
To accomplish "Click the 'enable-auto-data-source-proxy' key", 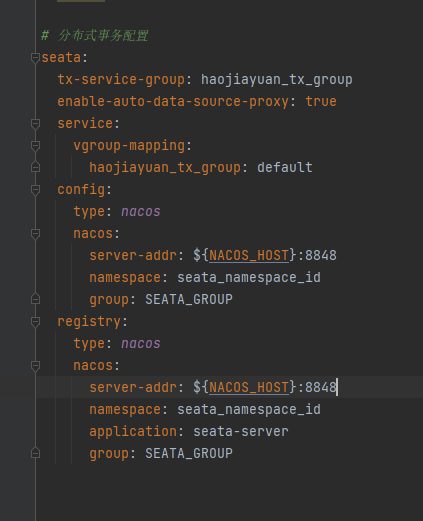I will point(173,102).
